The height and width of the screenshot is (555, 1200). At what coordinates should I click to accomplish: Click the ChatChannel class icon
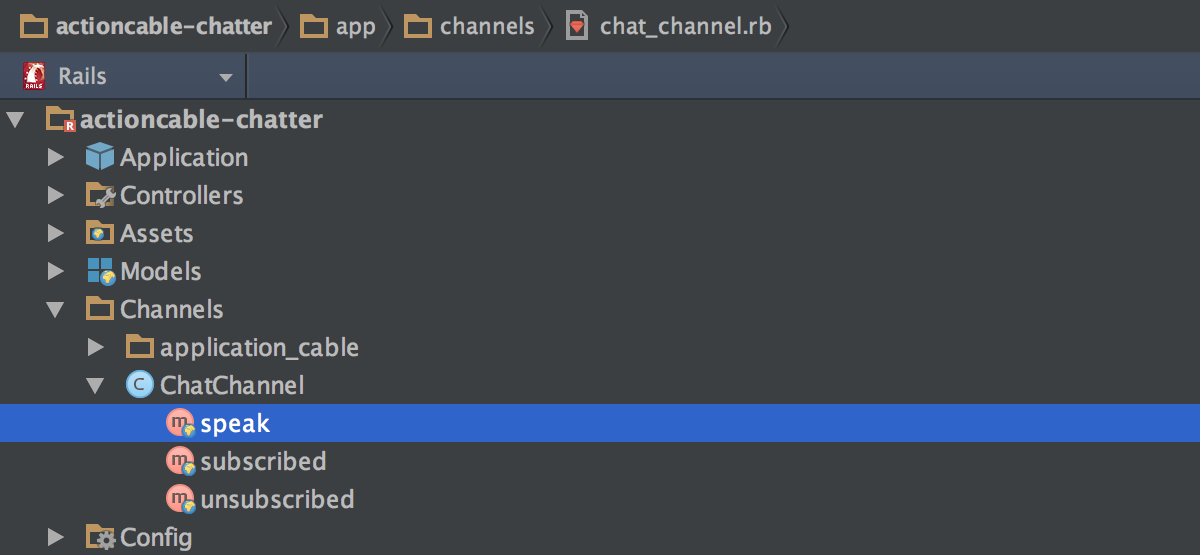click(x=140, y=385)
